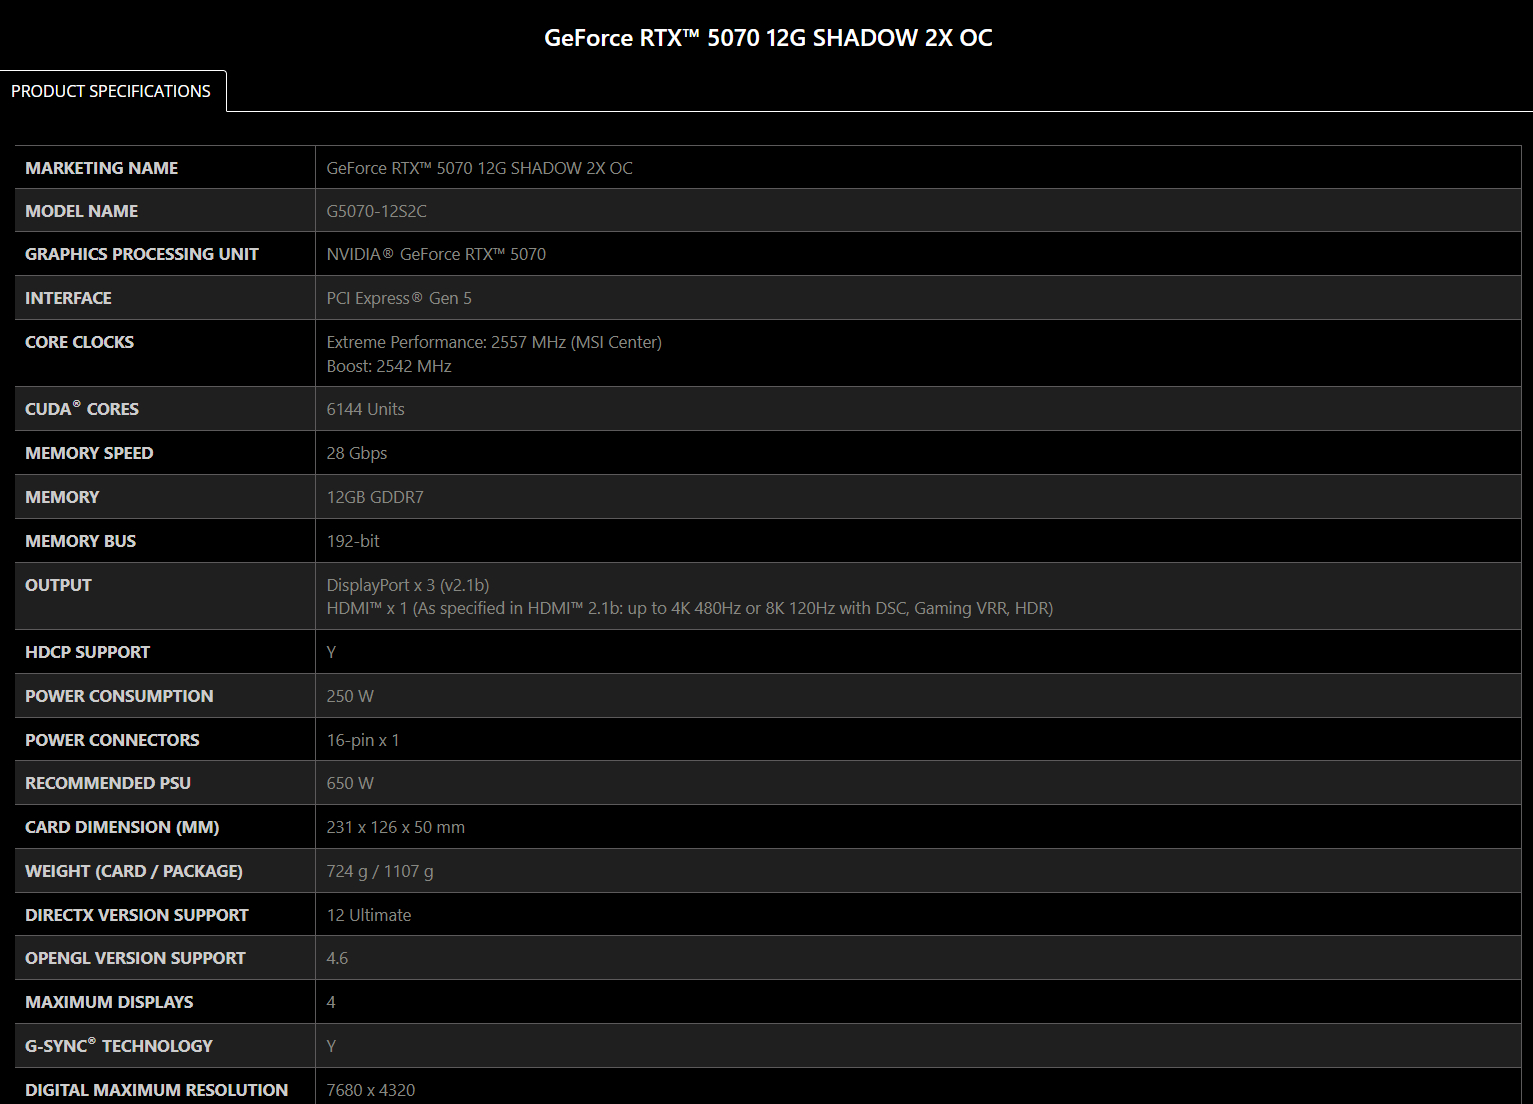This screenshot has height=1104, width=1533.
Task: Select the Power Consumption label
Action: point(119,696)
